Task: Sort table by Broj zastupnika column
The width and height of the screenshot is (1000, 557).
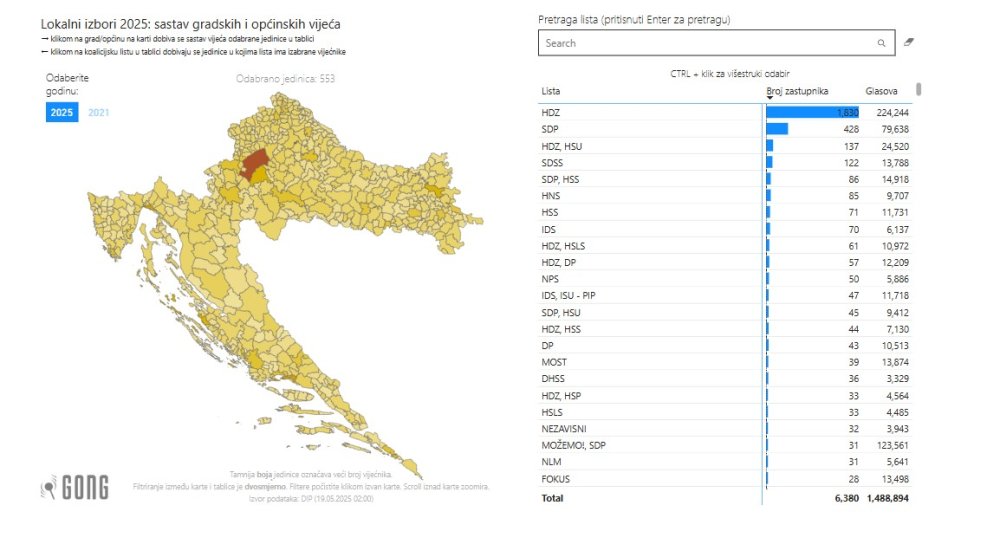Action: click(797, 91)
